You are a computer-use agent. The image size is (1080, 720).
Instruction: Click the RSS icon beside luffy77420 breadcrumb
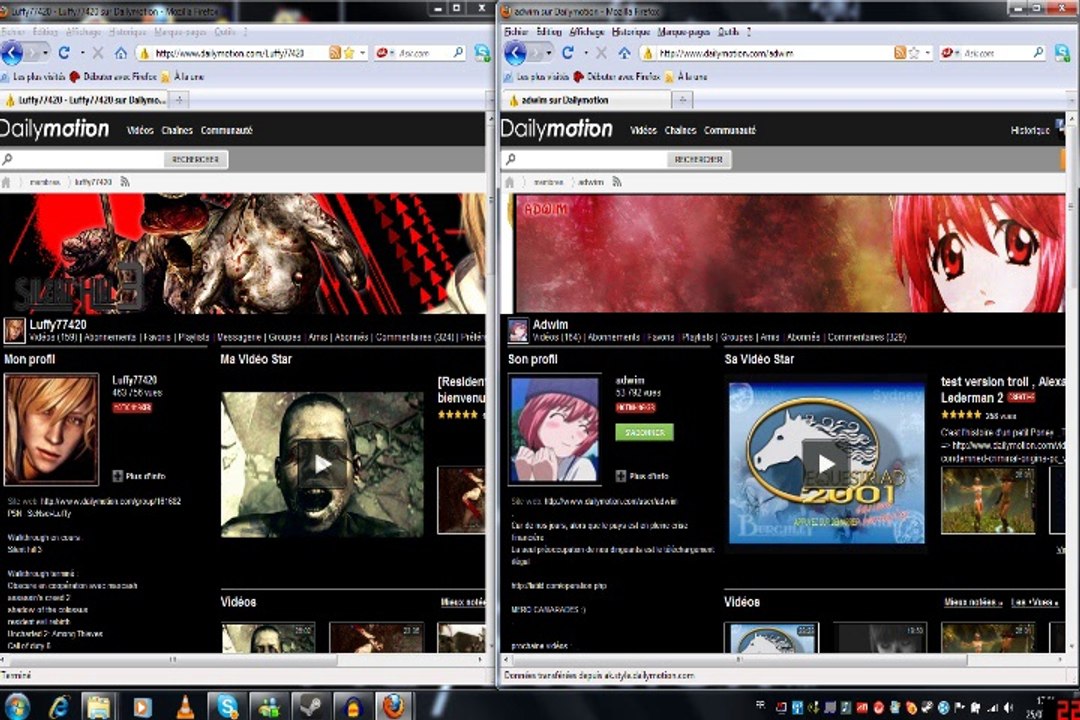125,182
